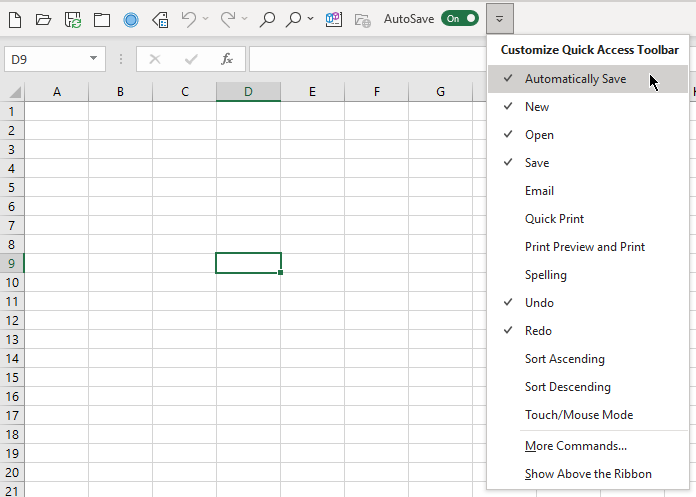Add Spelling to the Quick Access Toolbar

pos(588,275)
